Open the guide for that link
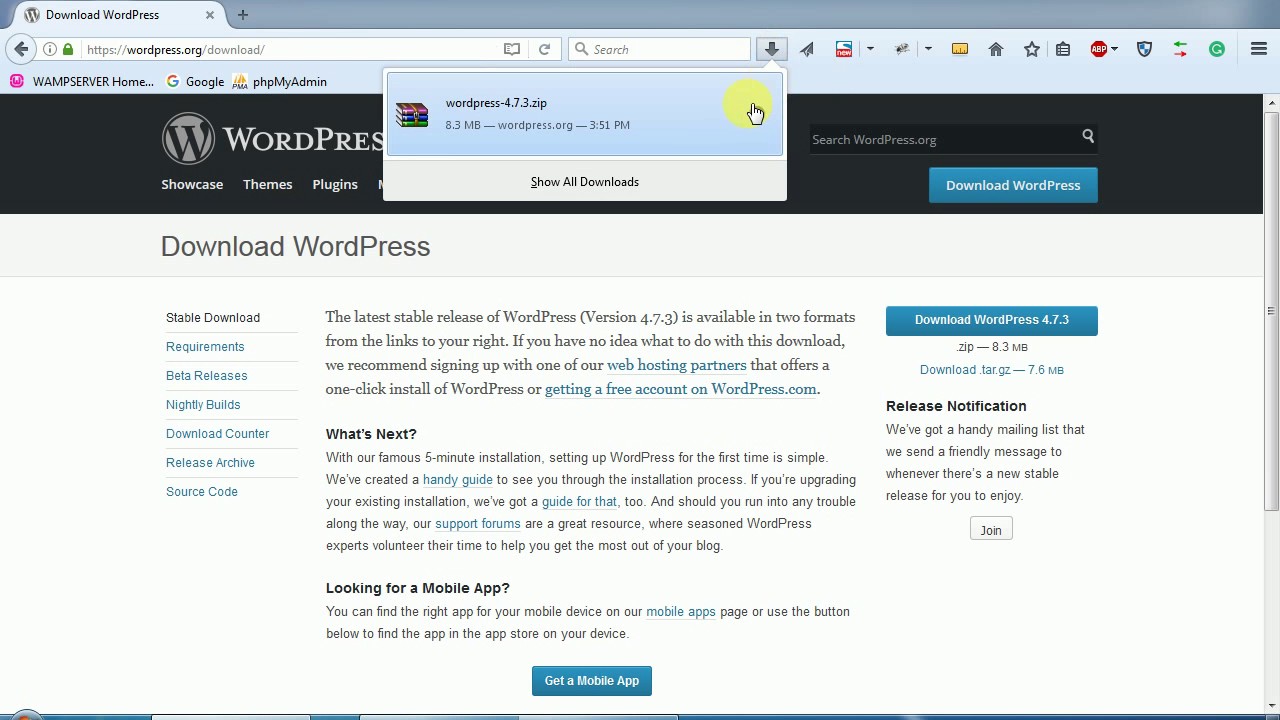The height and width of the screenshot is (720, 1280). tap(579, 501)
